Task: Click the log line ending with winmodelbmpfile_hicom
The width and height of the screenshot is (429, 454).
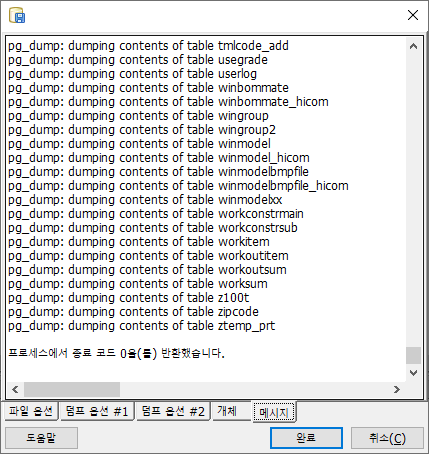Action: (x=178, y=186)
